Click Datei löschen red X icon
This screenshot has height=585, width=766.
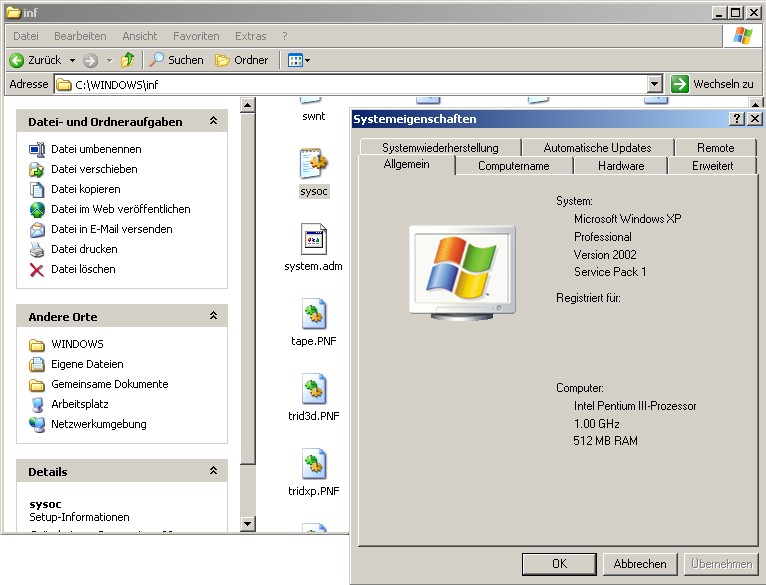37,270
